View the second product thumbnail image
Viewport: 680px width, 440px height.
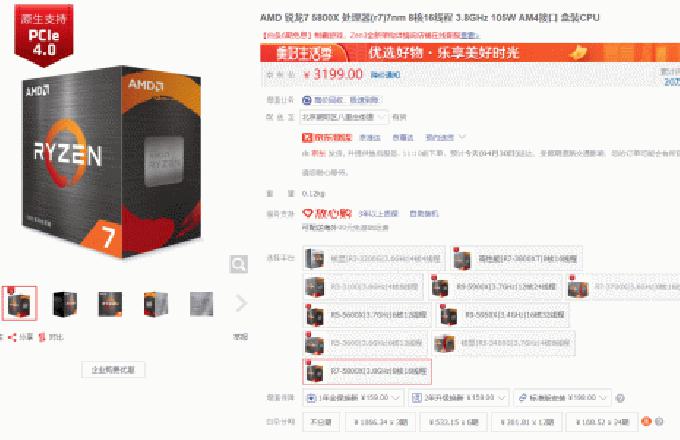[x=65, y=303]
